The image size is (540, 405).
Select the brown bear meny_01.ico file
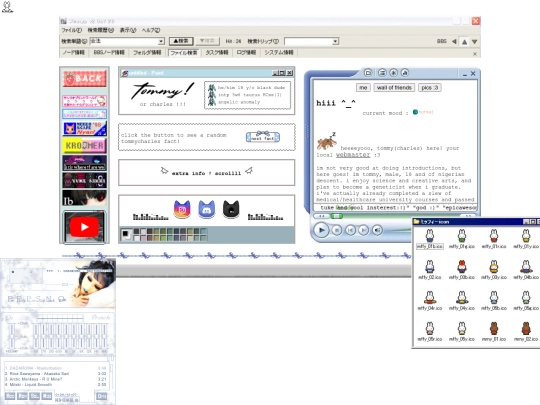tap(494, 332)
